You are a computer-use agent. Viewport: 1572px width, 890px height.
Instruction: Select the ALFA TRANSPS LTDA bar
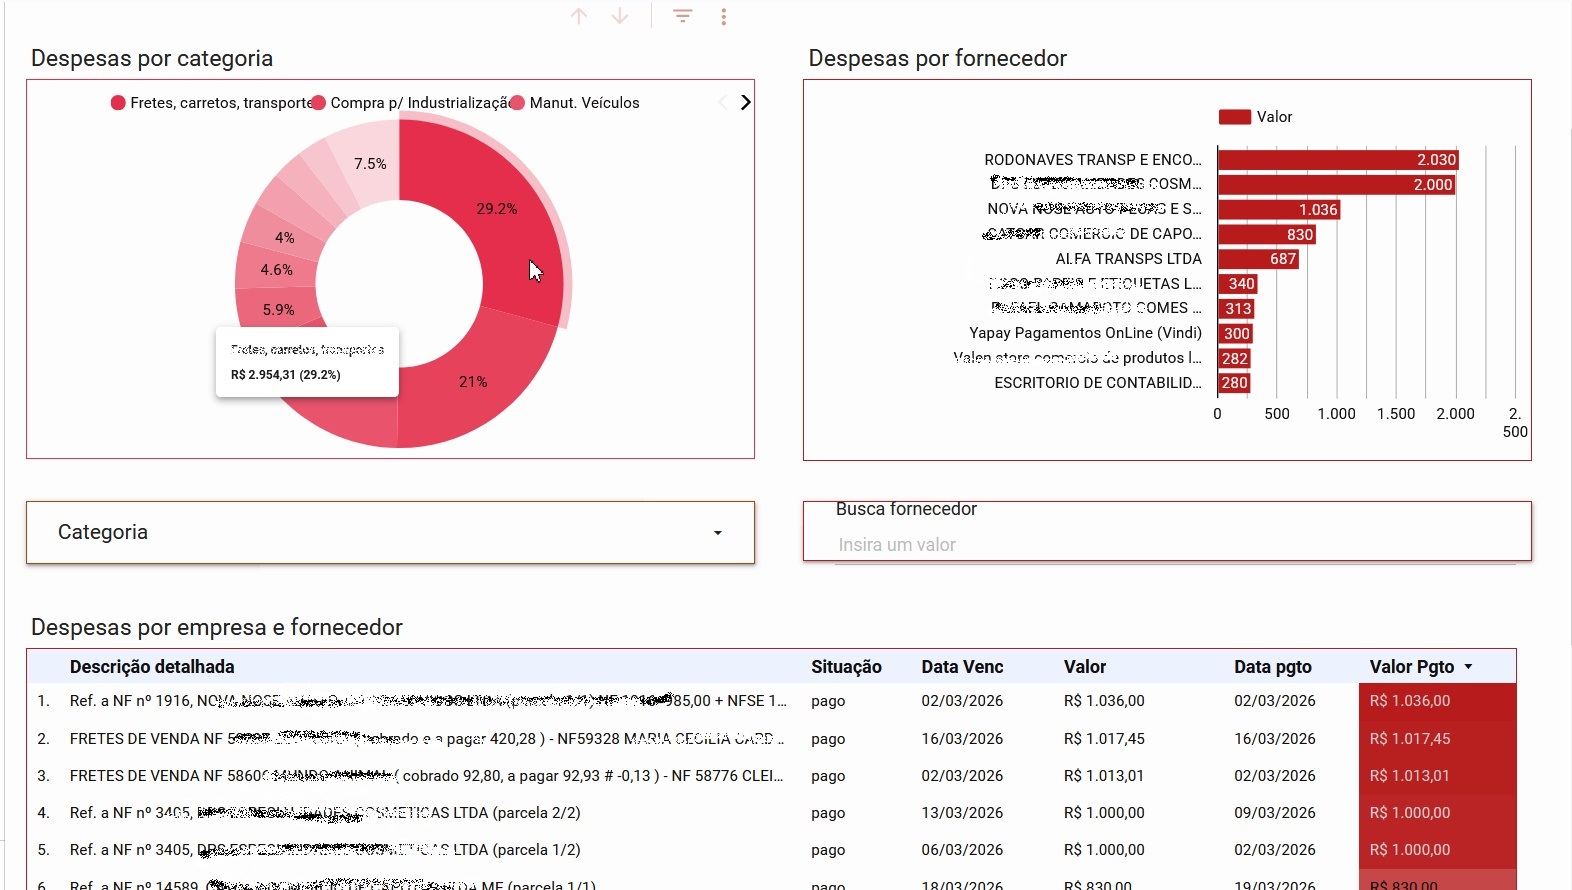point(1257,259)
